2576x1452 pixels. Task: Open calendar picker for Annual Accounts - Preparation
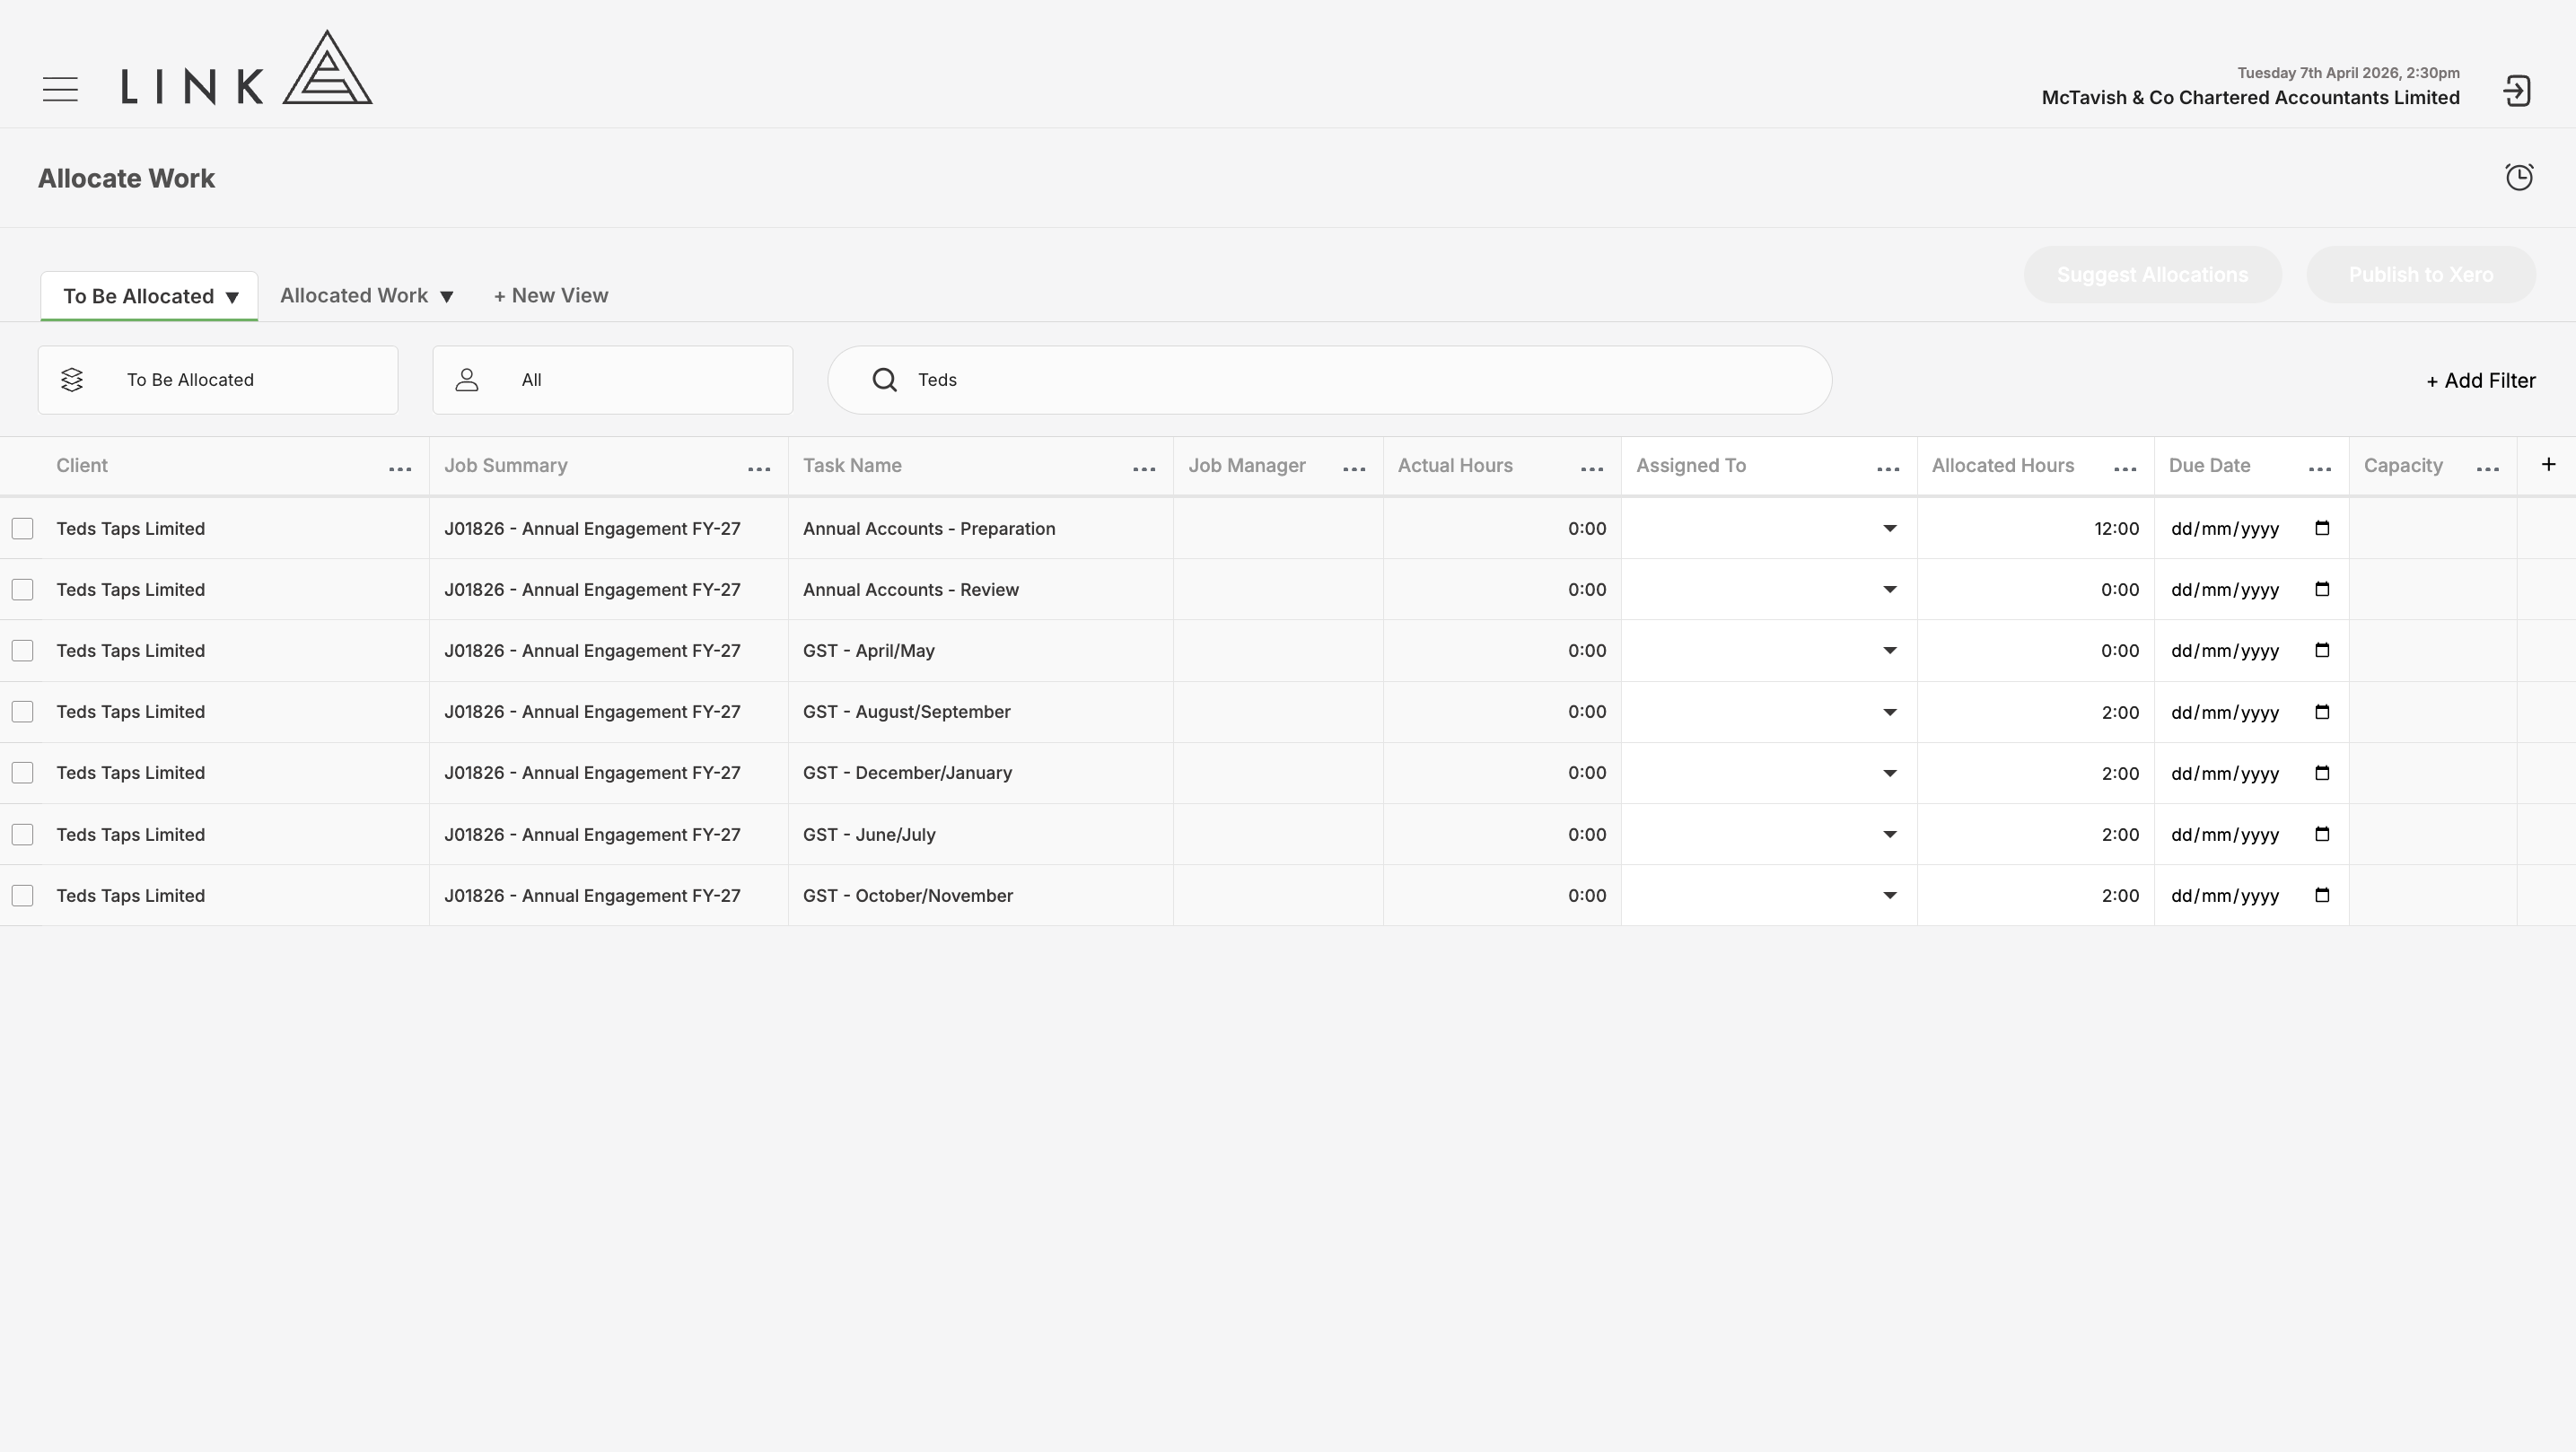point(2322,528)
